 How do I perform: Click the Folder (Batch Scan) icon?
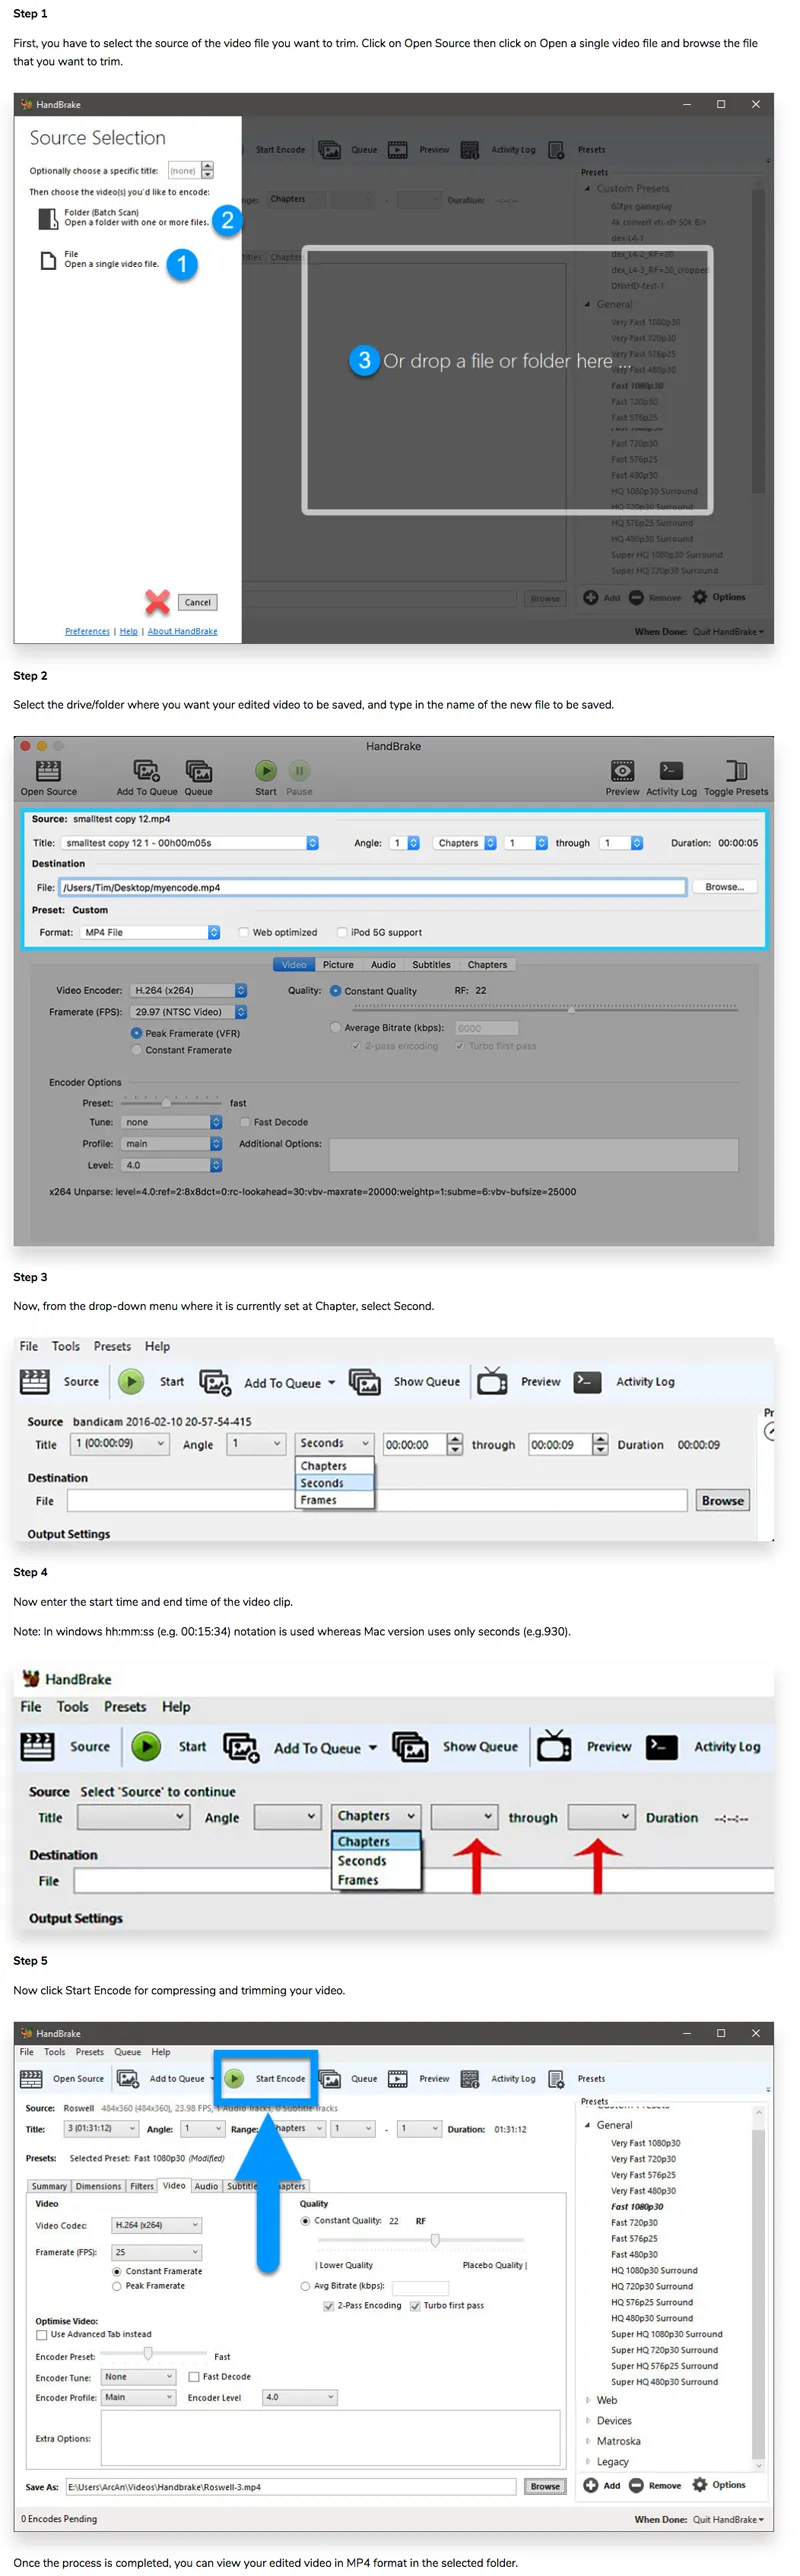(x=47, y=218)
